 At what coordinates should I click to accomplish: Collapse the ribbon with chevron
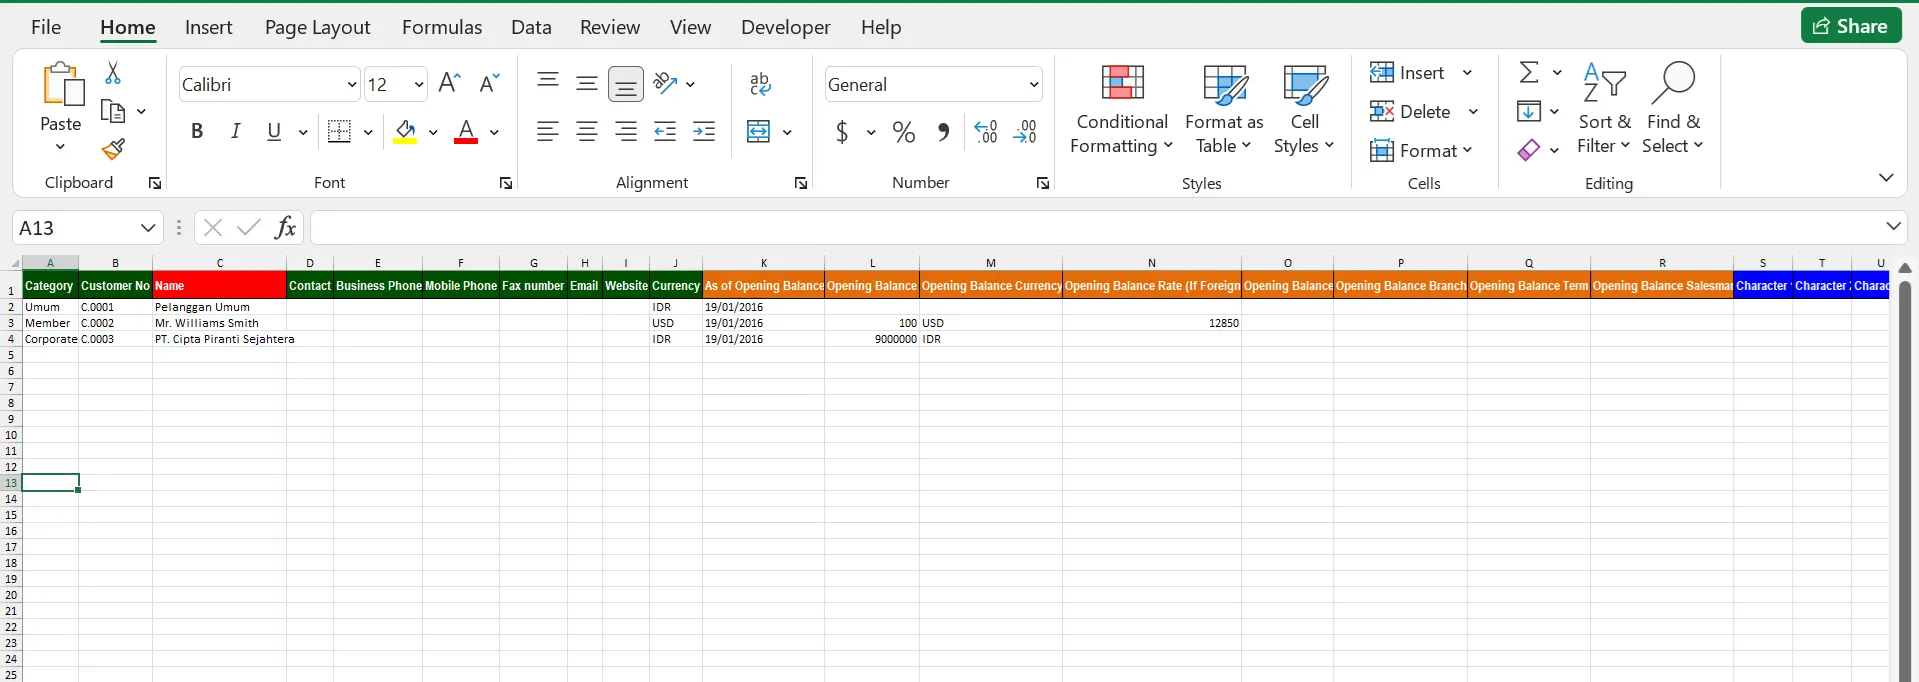[x=1886, y=177]
